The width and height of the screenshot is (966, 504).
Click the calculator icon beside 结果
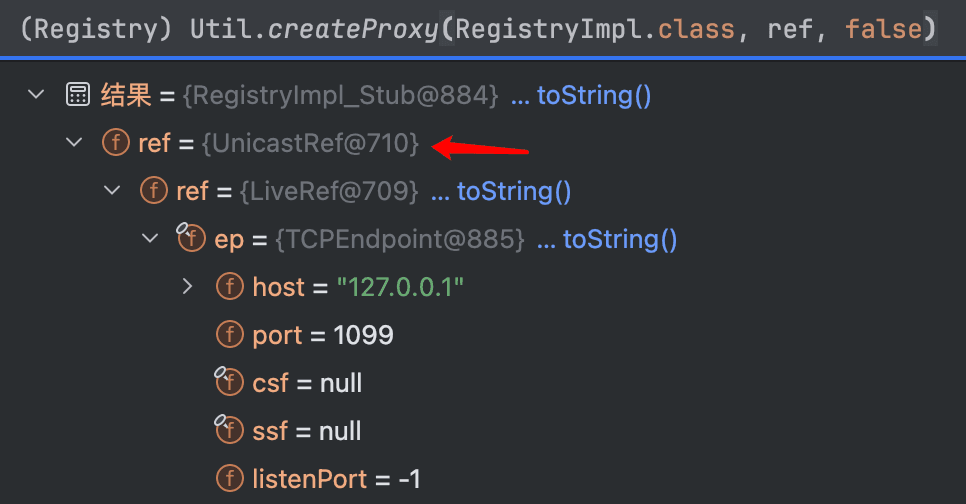coord(78,96)
